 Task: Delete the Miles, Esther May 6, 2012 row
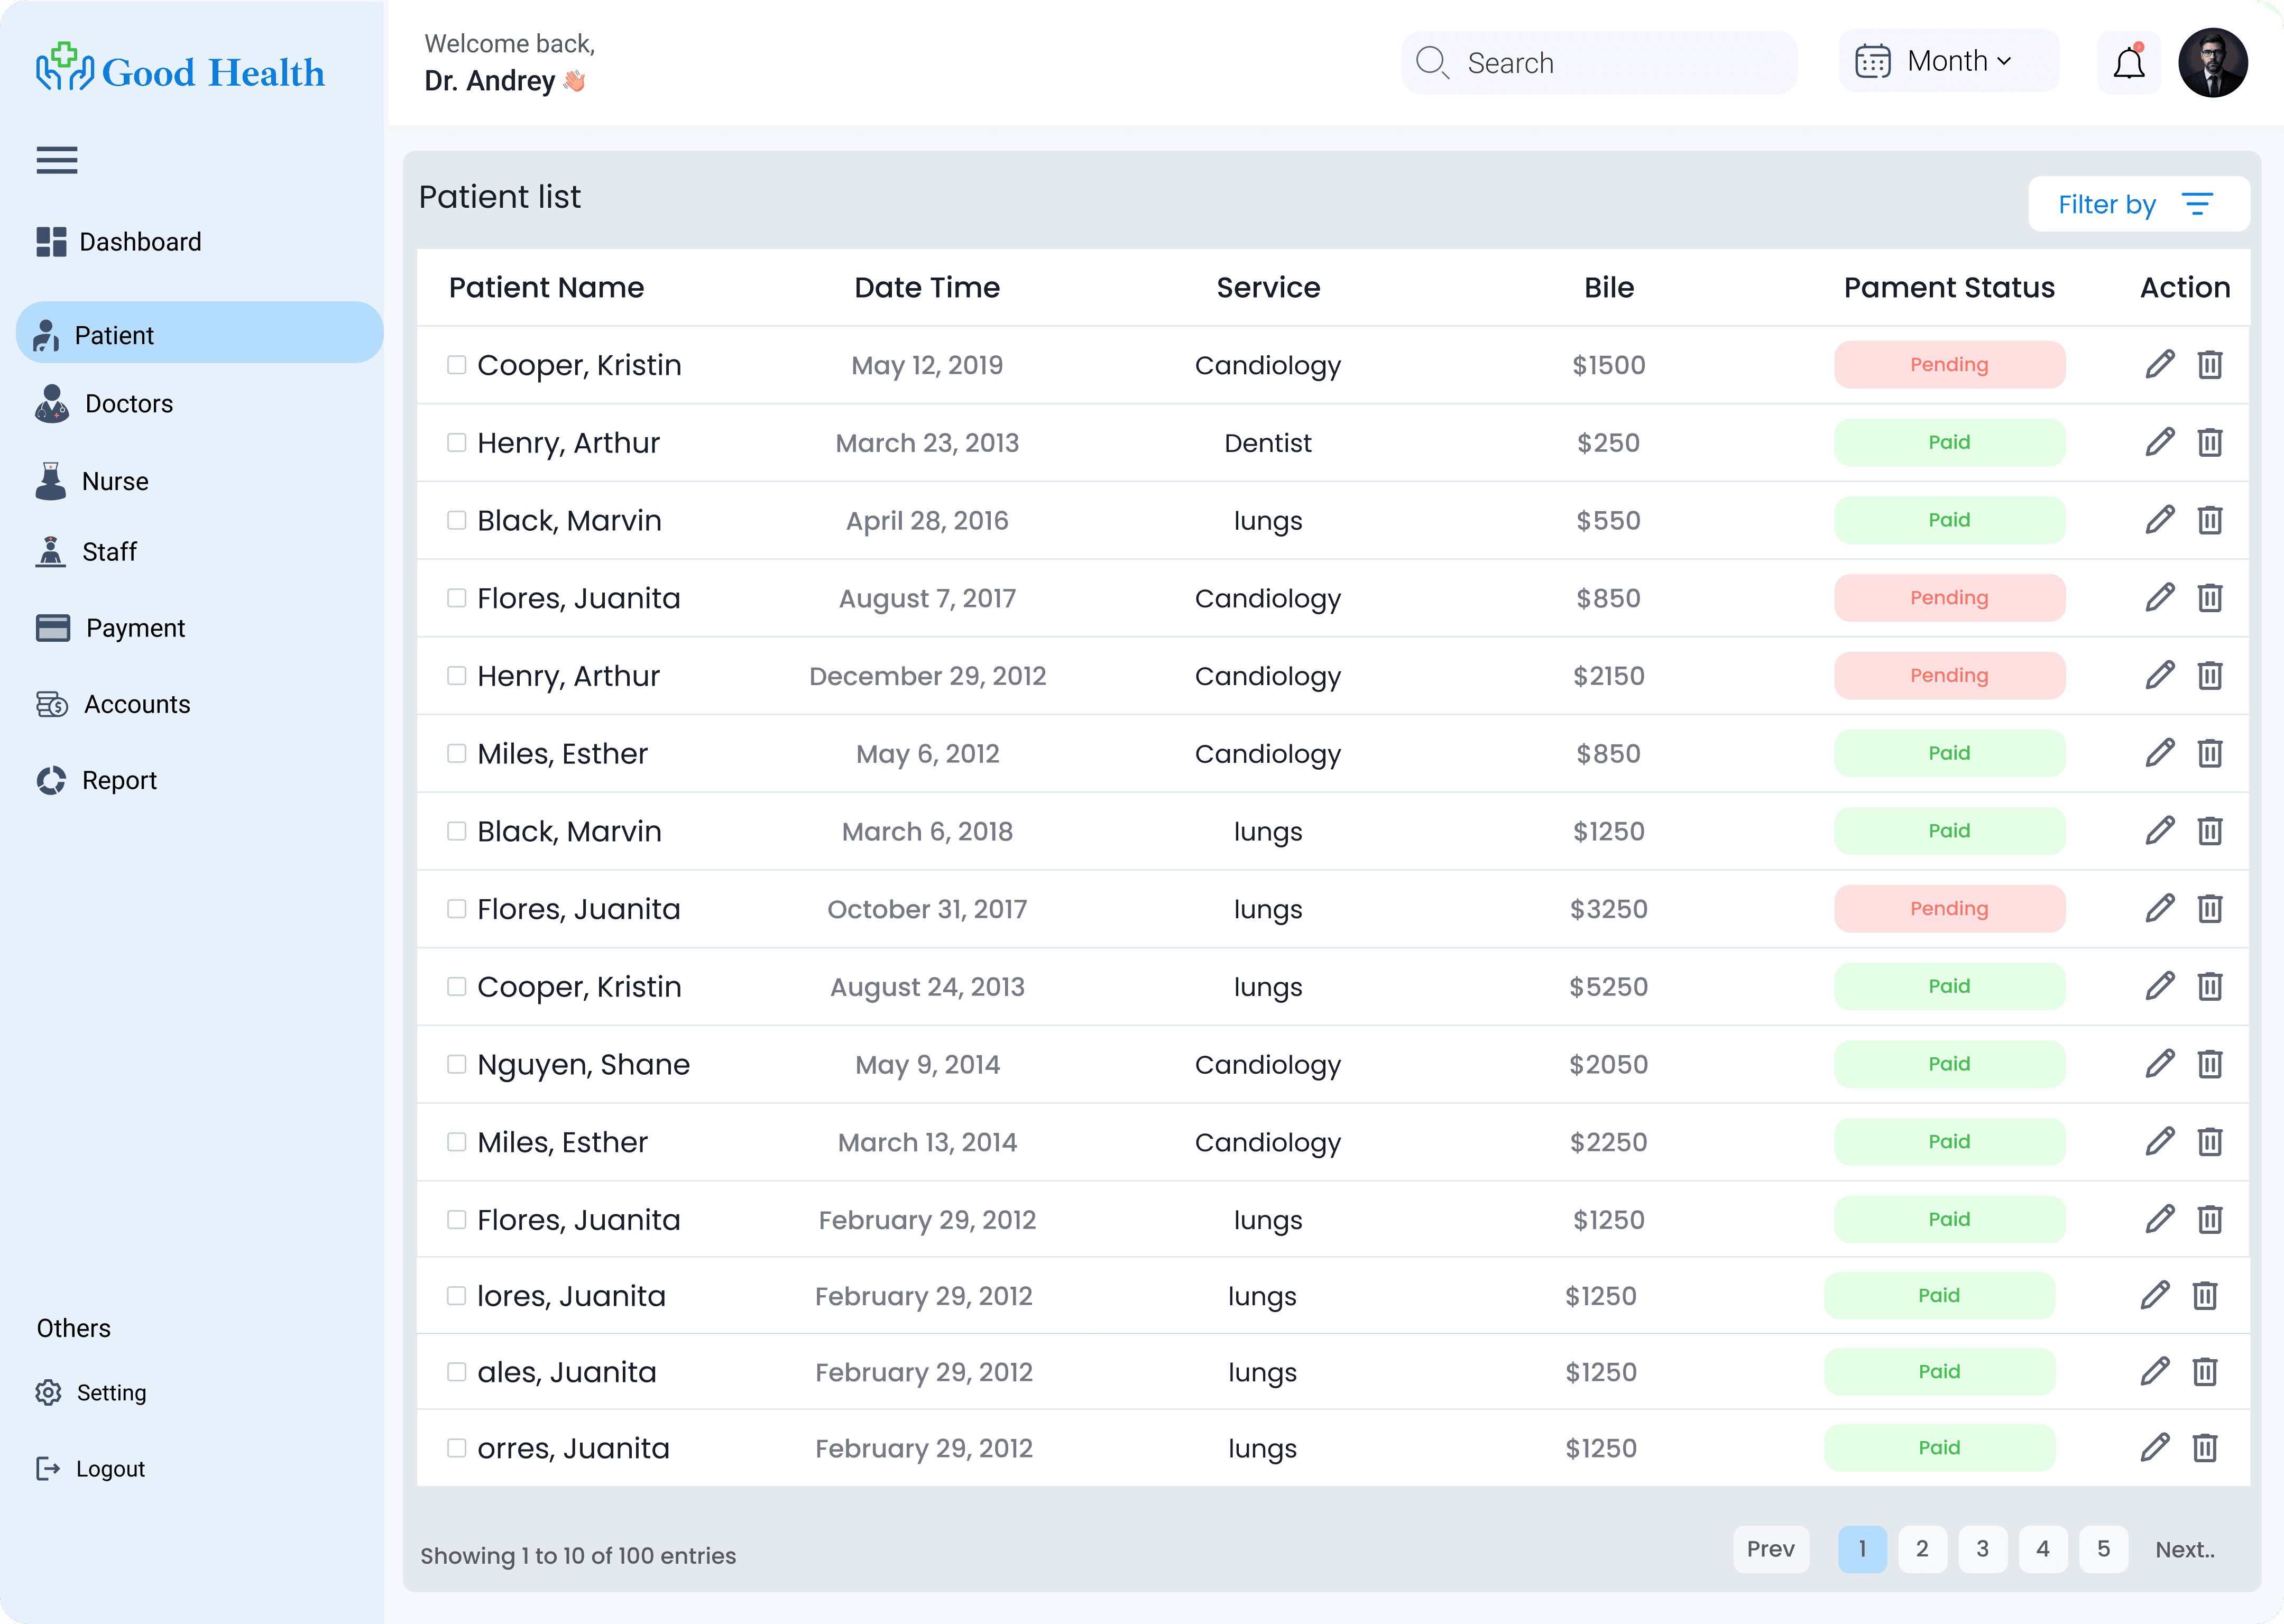[x=2210, y=753]
